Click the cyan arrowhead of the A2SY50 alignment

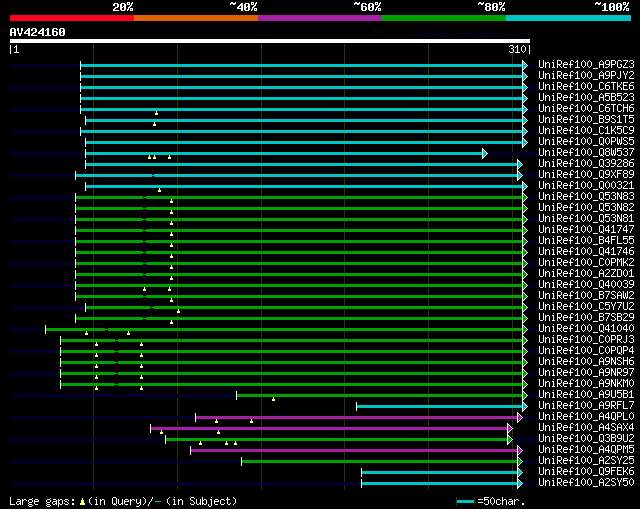[520, 484]
